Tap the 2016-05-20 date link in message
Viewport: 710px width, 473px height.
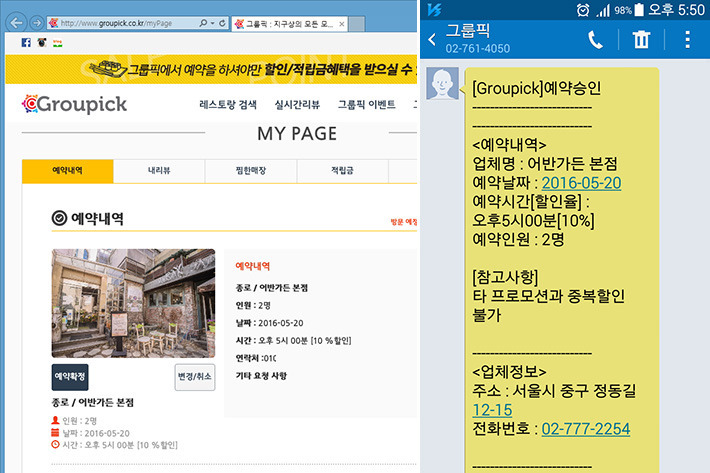point(581,183)
